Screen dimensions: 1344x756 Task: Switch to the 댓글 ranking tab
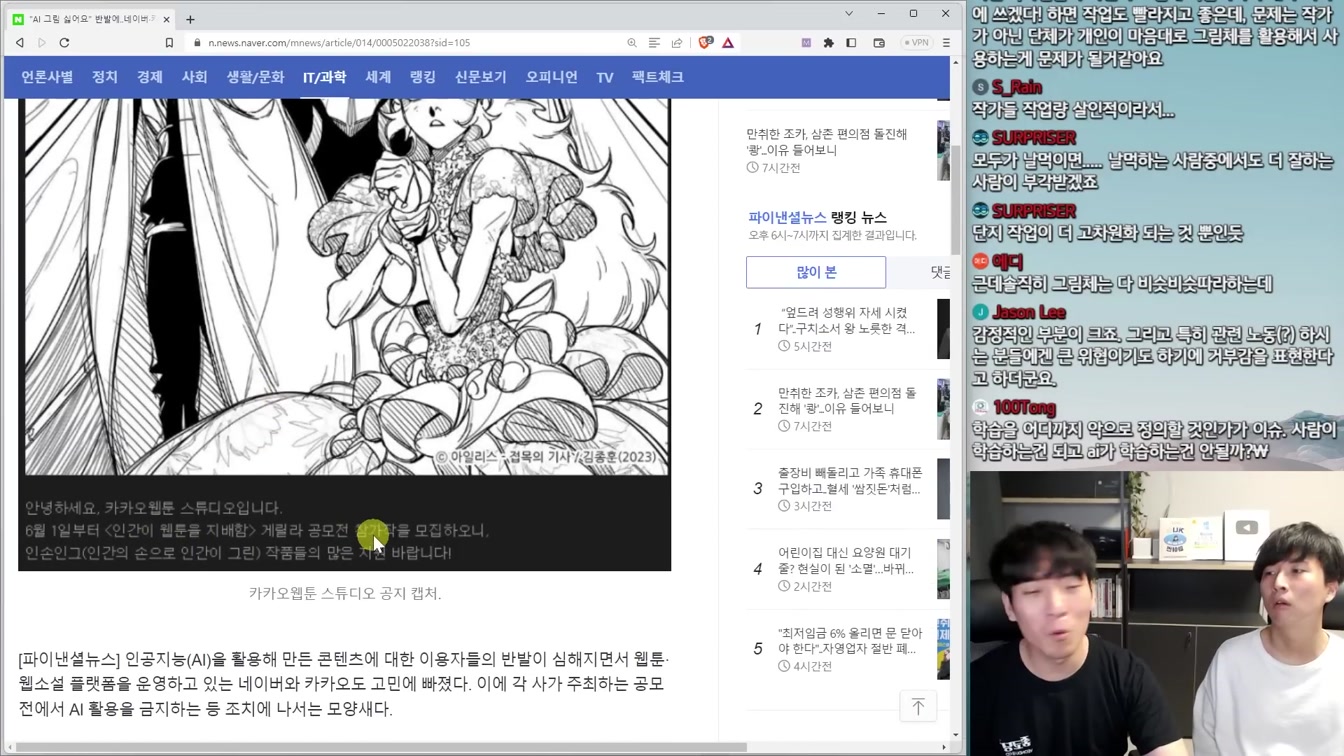(940, 272)
